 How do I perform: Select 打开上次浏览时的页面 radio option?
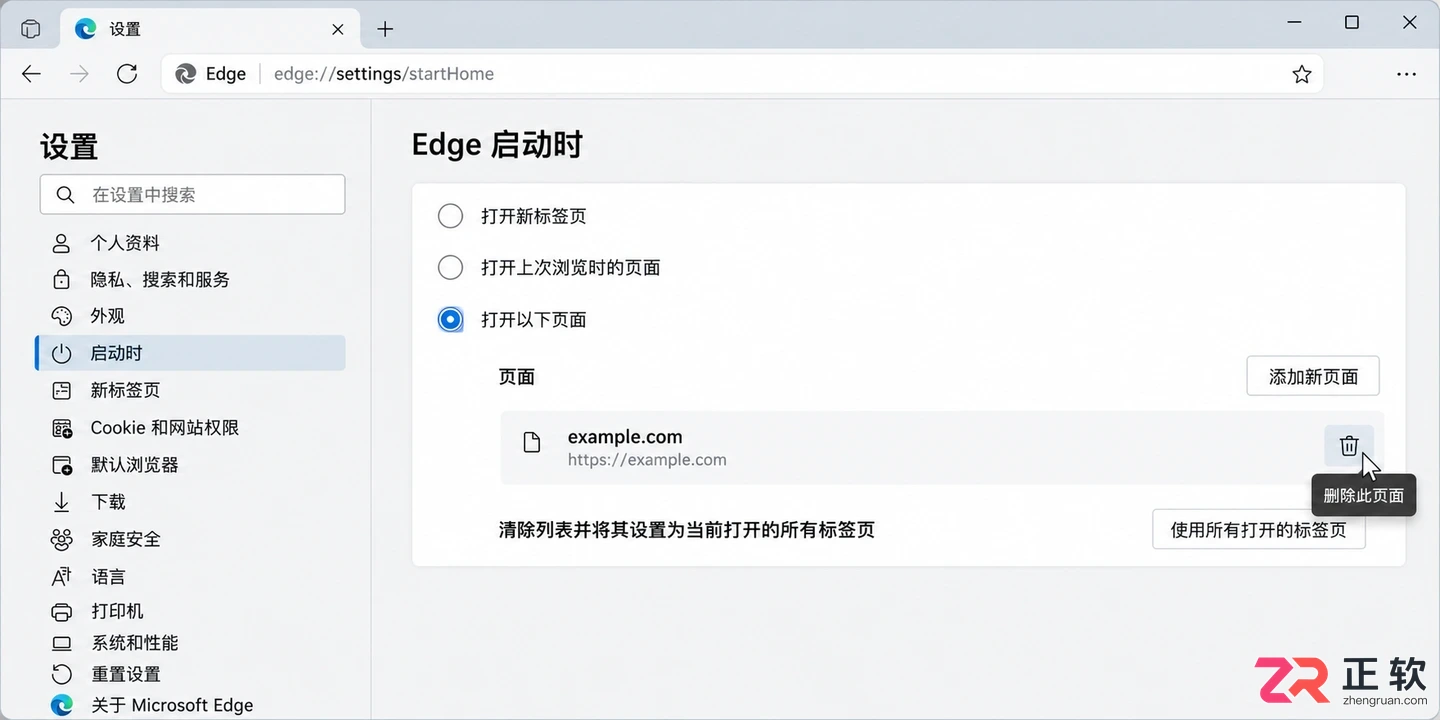451,268
